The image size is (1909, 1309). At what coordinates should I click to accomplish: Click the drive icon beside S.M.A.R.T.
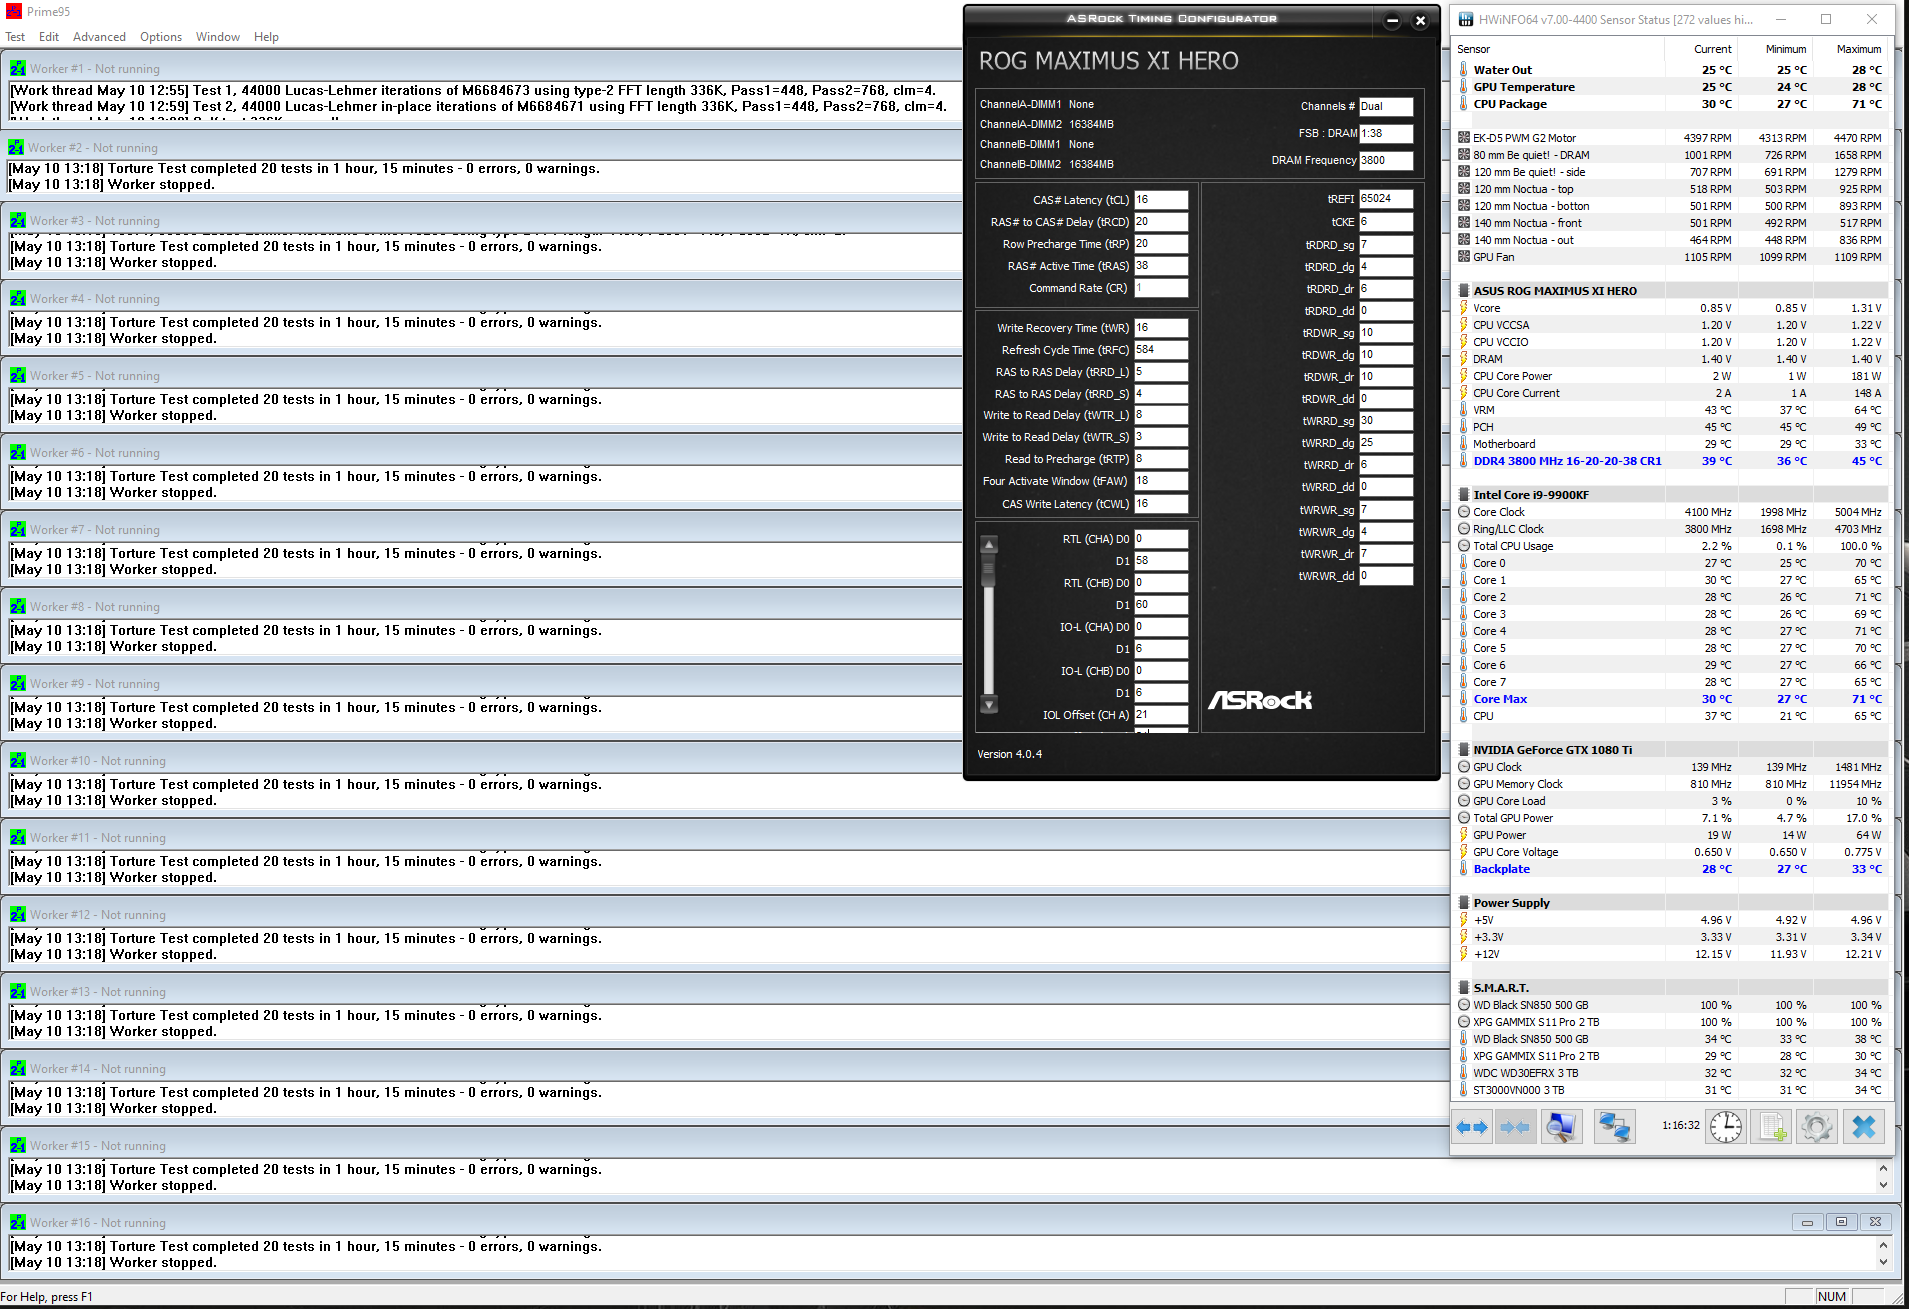pyautogui.click(x=1464, y=988)
